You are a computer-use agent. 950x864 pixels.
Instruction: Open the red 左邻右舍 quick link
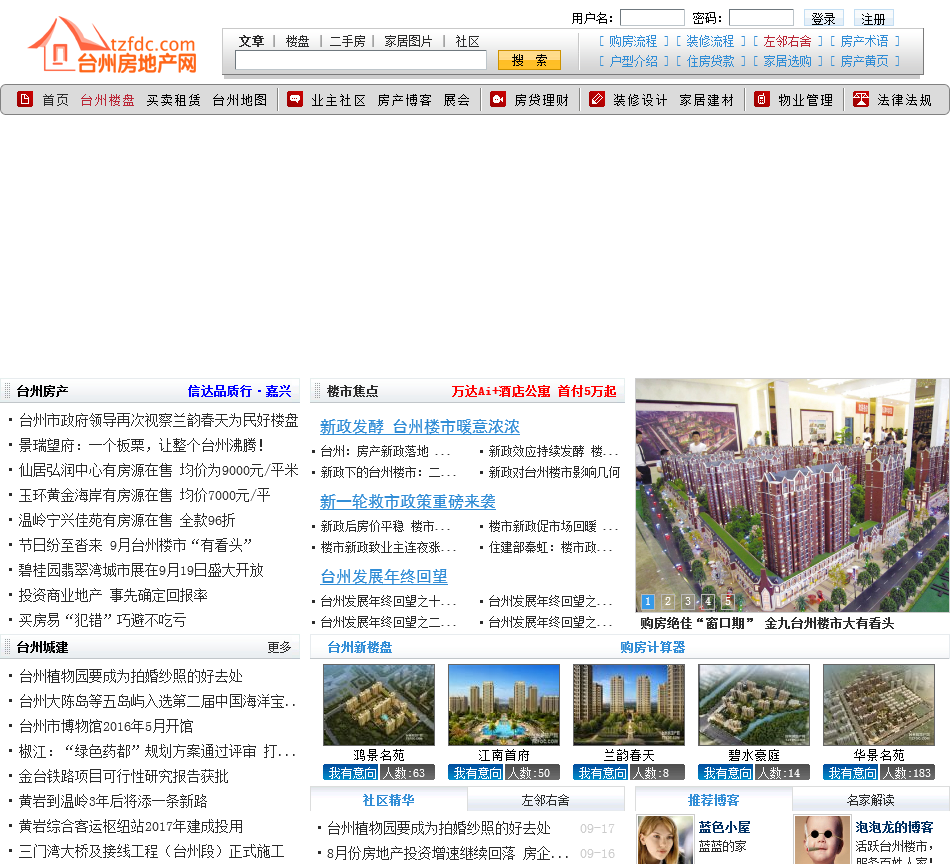pyautogui.click(x=787, y=41)
